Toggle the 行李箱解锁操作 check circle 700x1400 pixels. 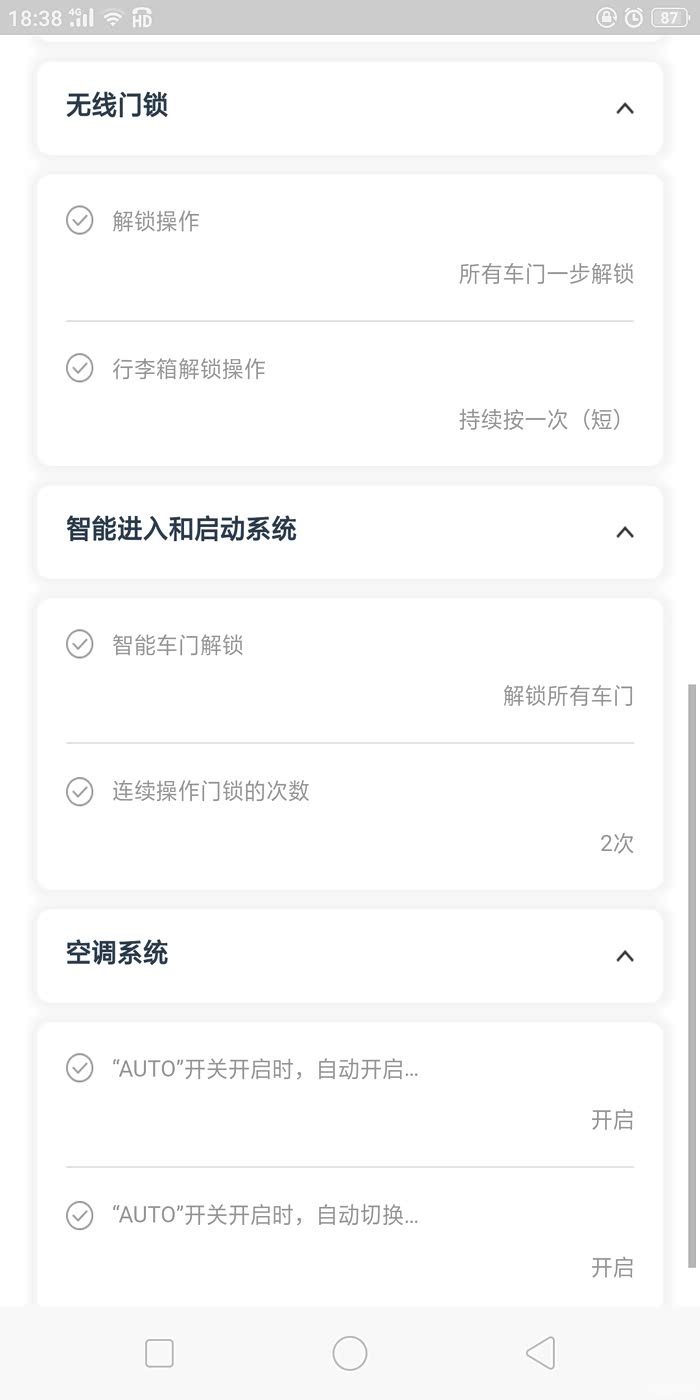pos(80,368)
